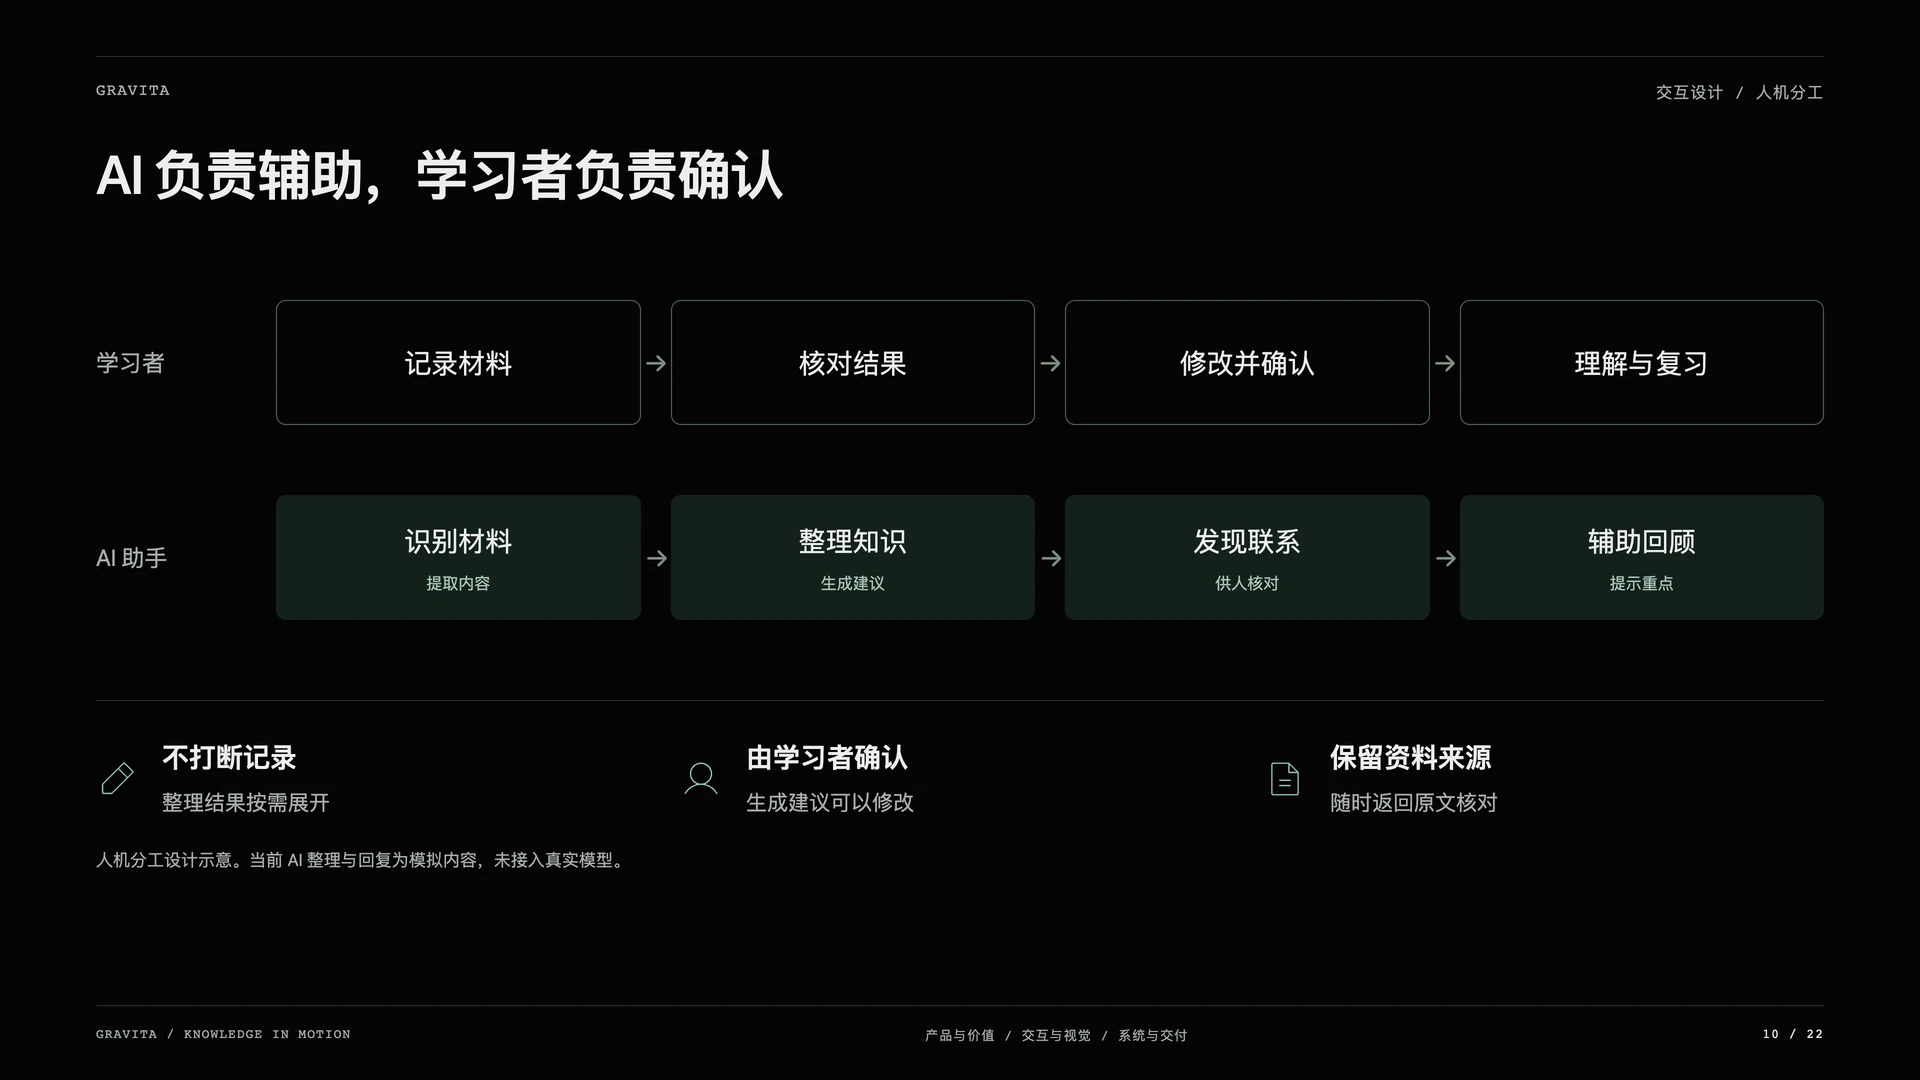The width and height of the screenshot is (1920, 1080).
Task: Click the document icon beside 保留资料来源
Action: point(1285,779)
